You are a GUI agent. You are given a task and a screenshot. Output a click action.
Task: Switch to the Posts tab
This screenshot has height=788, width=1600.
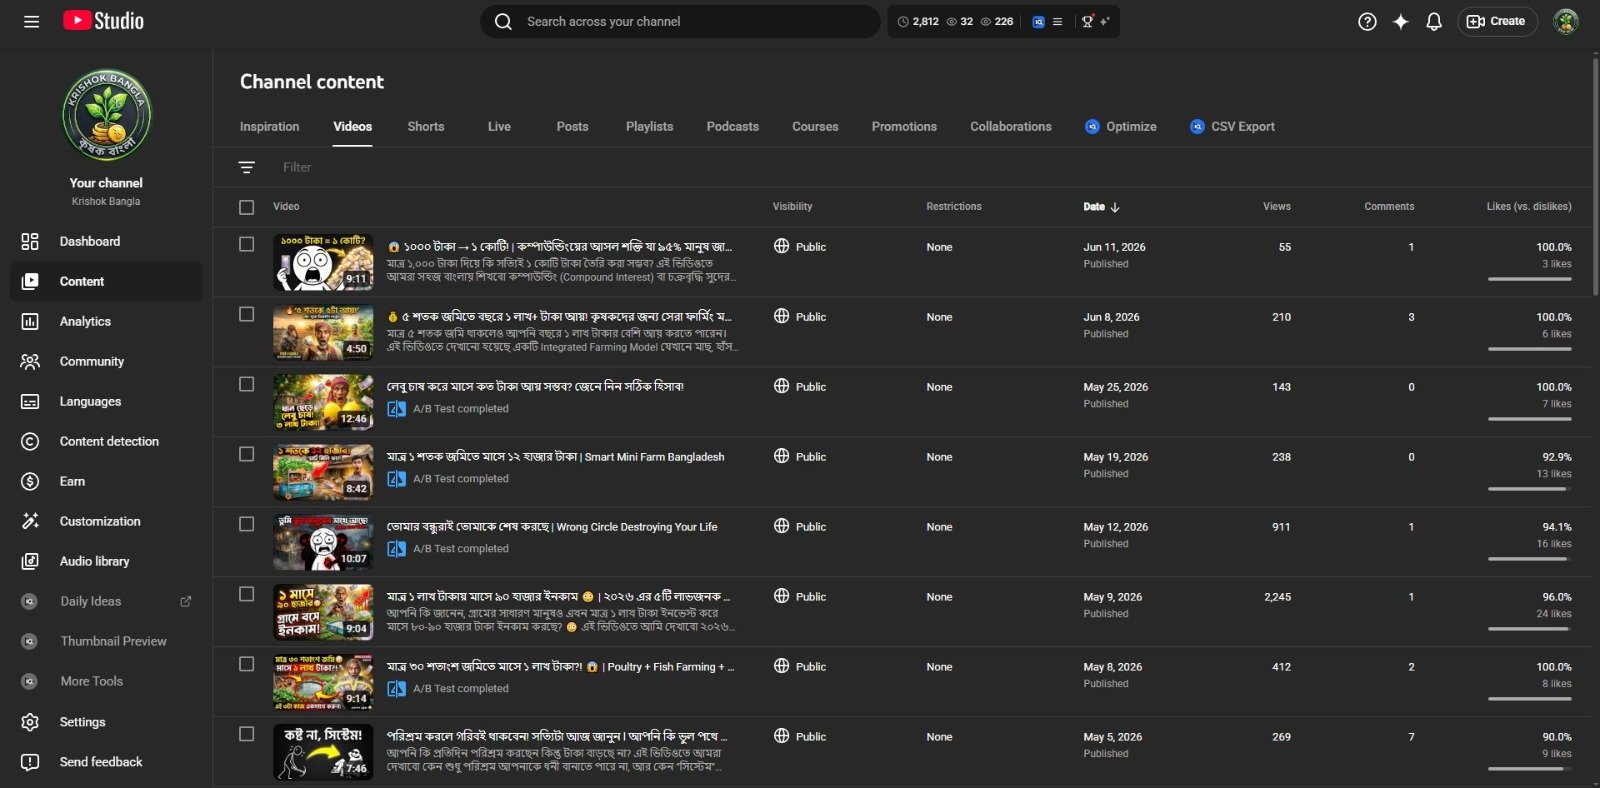tap(572, 127)
